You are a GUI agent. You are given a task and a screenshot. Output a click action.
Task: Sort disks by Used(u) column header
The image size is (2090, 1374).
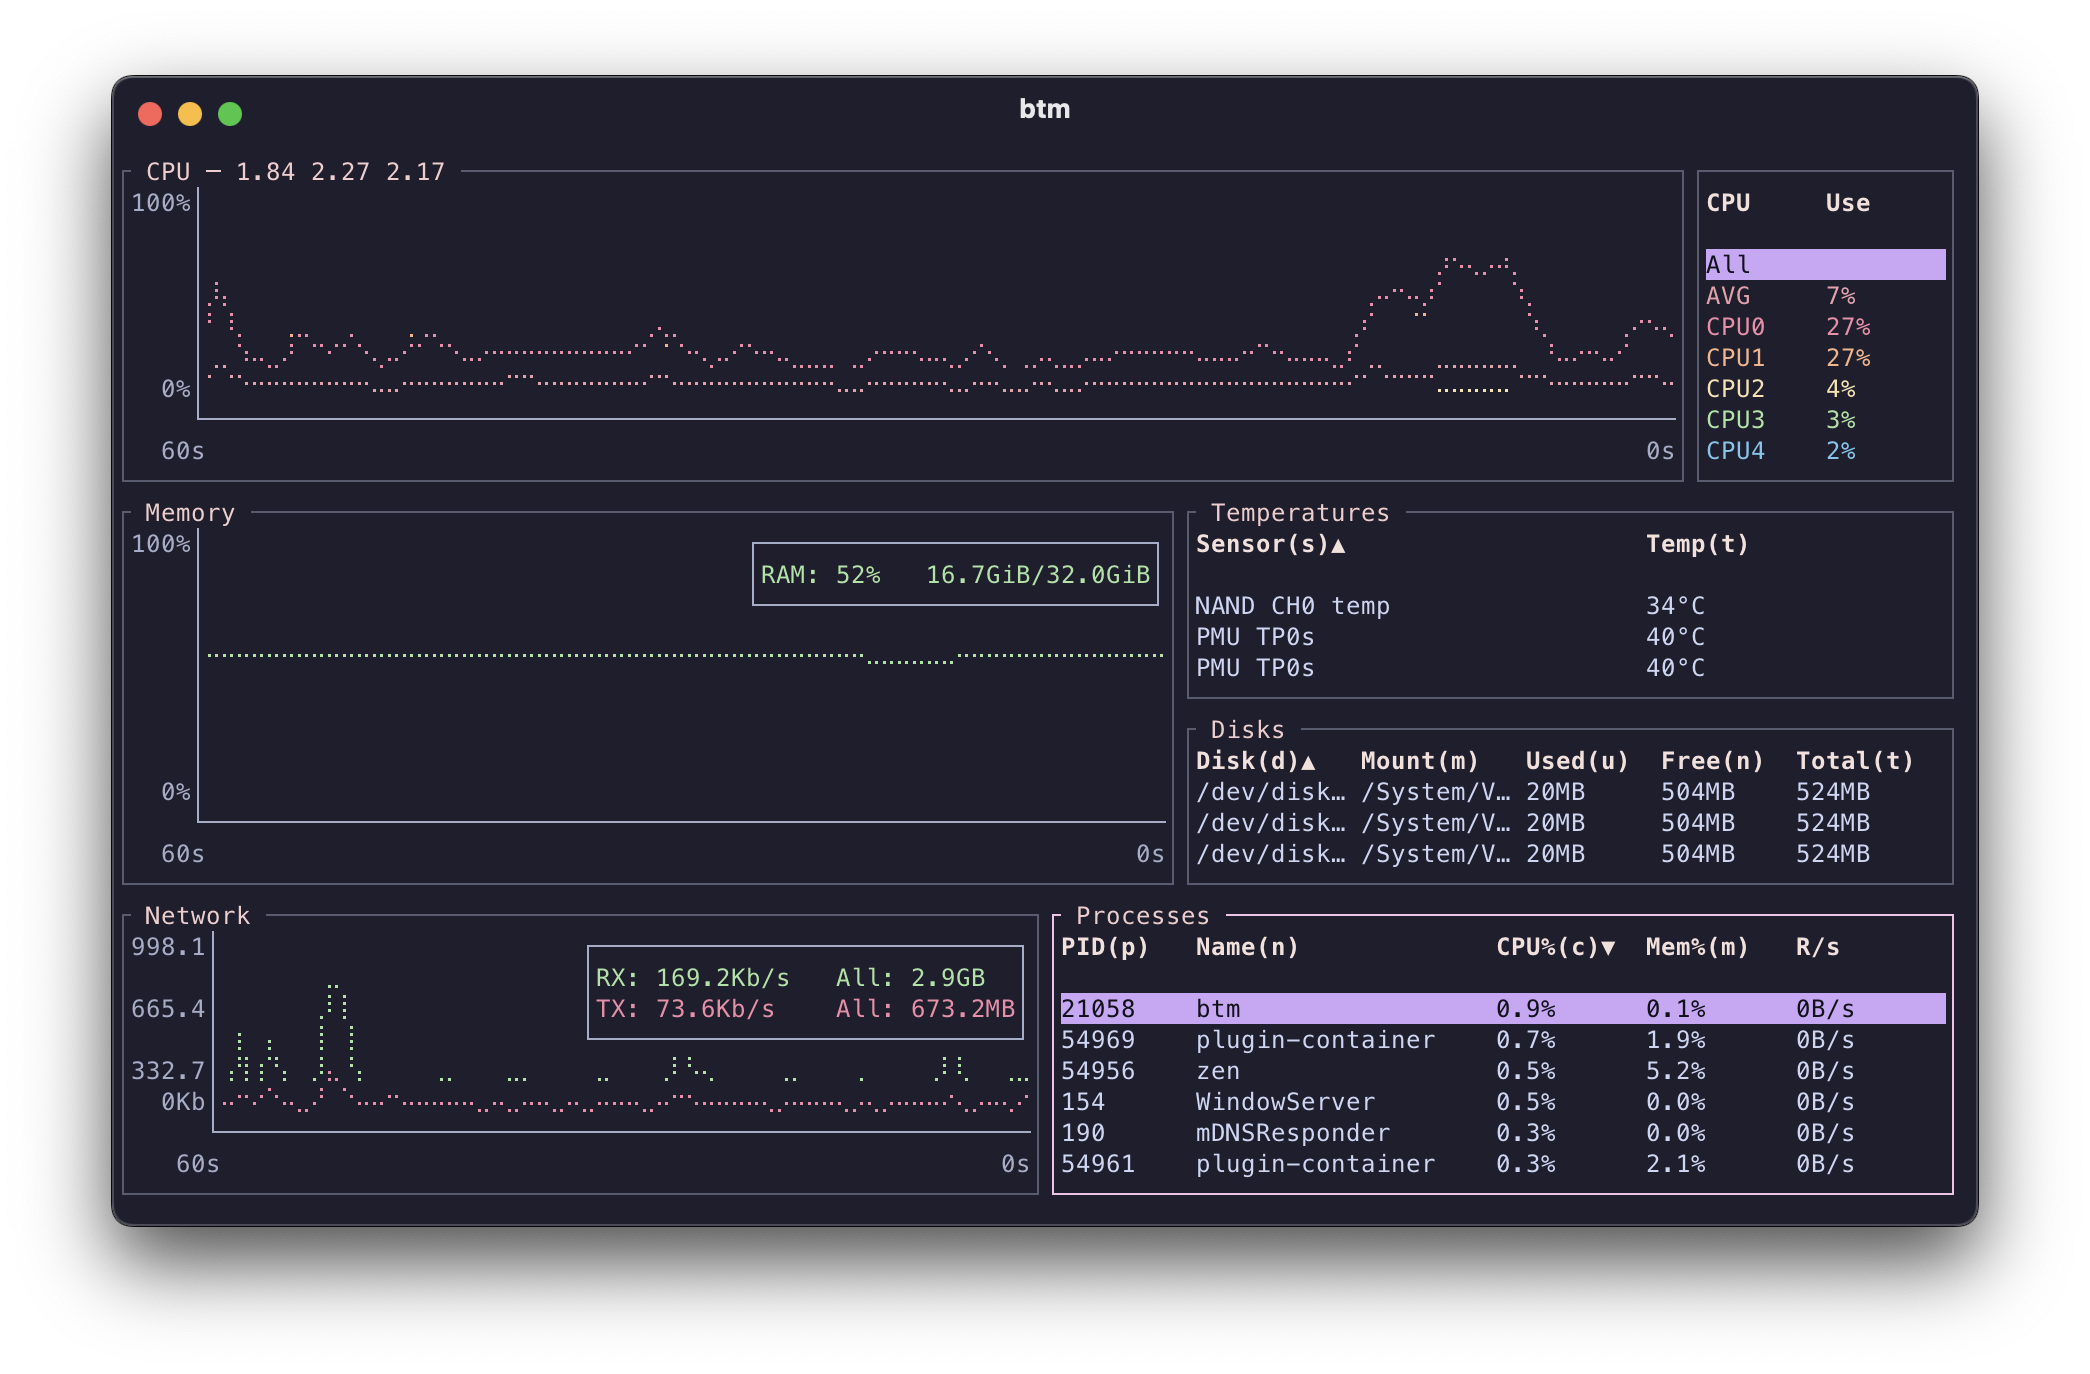(x=1577, y=761)
